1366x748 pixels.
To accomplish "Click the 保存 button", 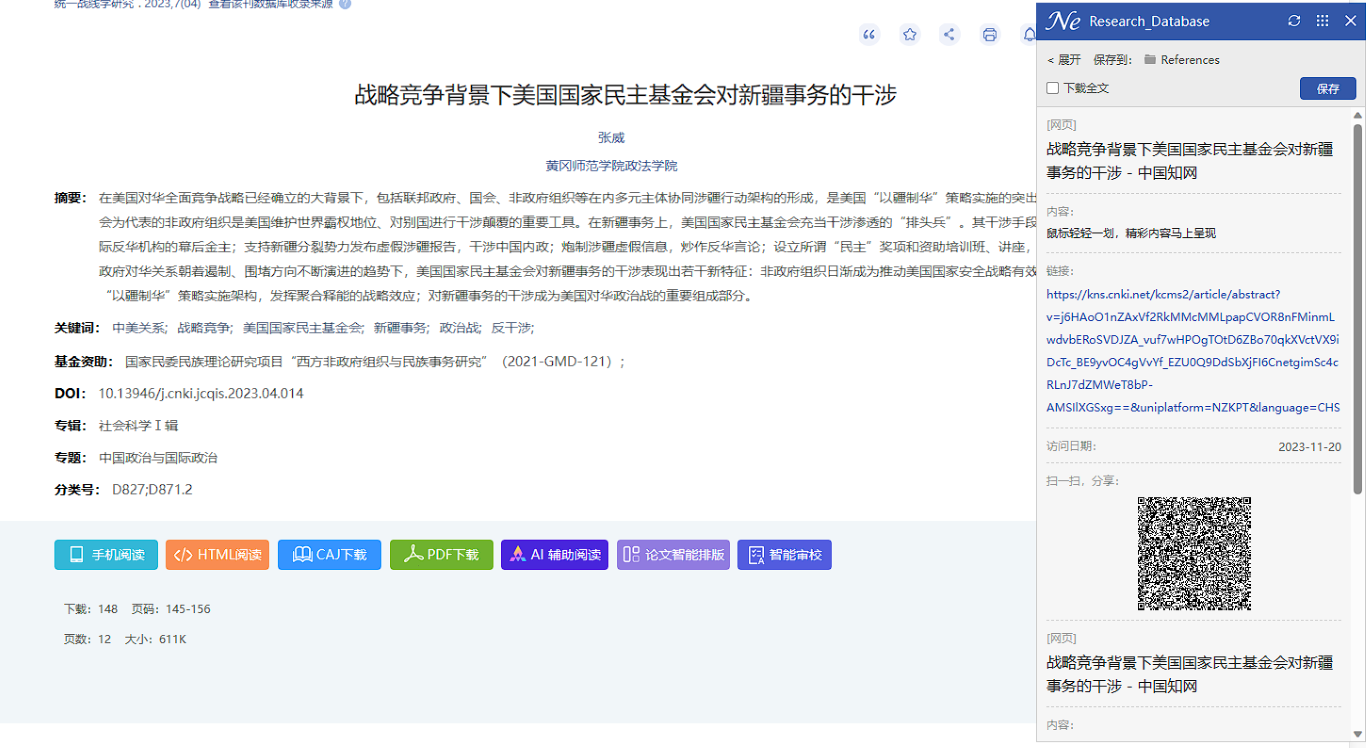I will coord(1328,88).
